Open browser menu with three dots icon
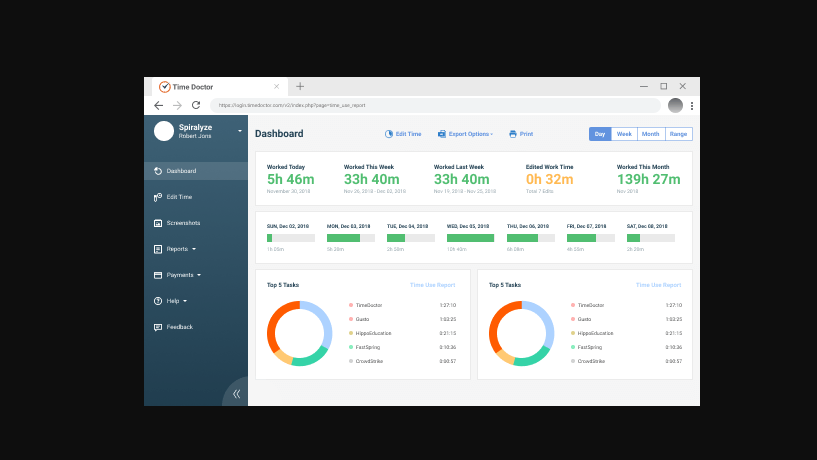This screenshot has height=460, width=817. point(691,106)
